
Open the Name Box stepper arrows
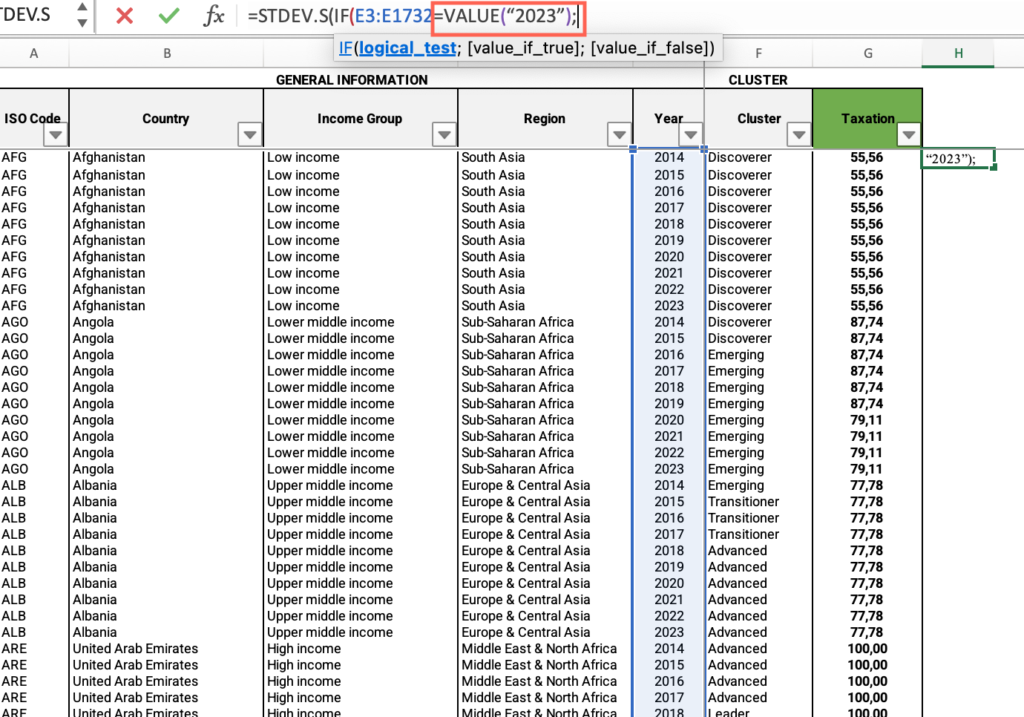(82, 15)
